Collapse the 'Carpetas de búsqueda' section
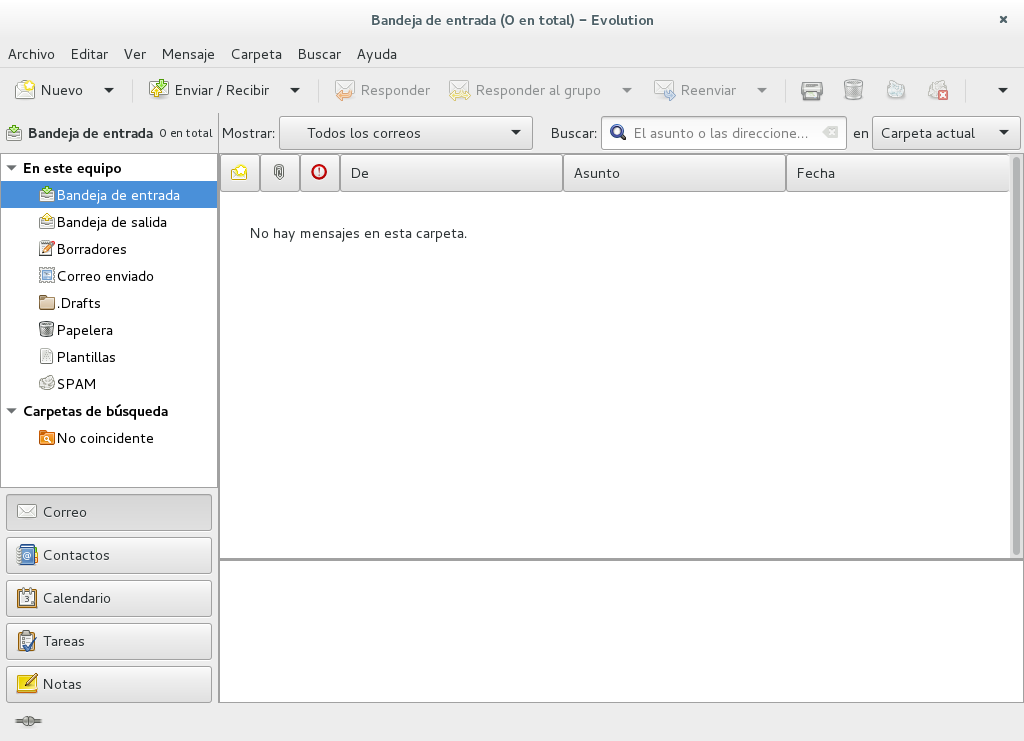 click(11, 411)
